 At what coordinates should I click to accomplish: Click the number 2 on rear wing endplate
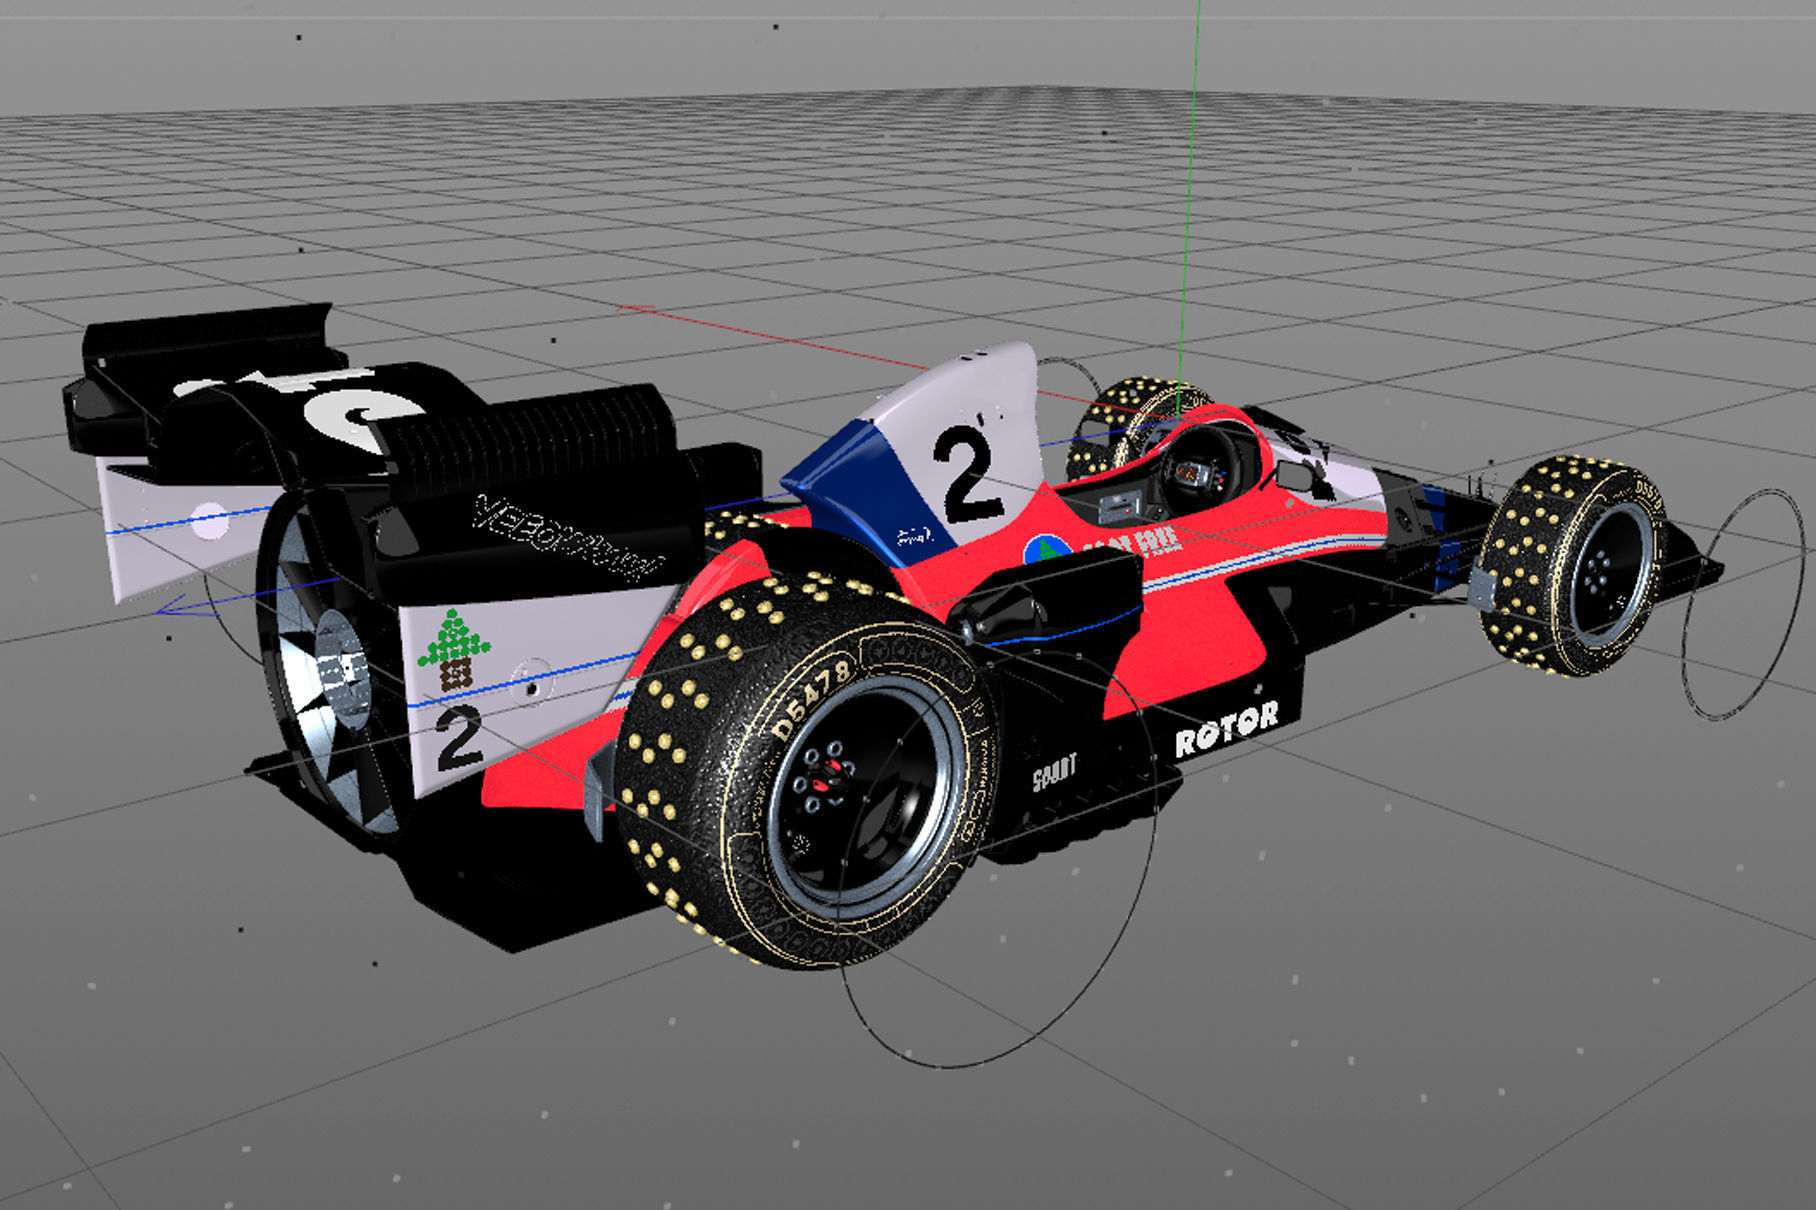coord(458,737)
